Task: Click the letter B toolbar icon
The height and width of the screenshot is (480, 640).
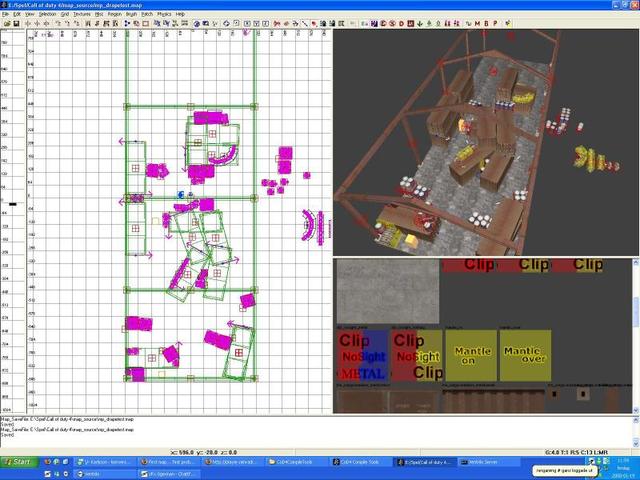Action: [x=486, y=24]
